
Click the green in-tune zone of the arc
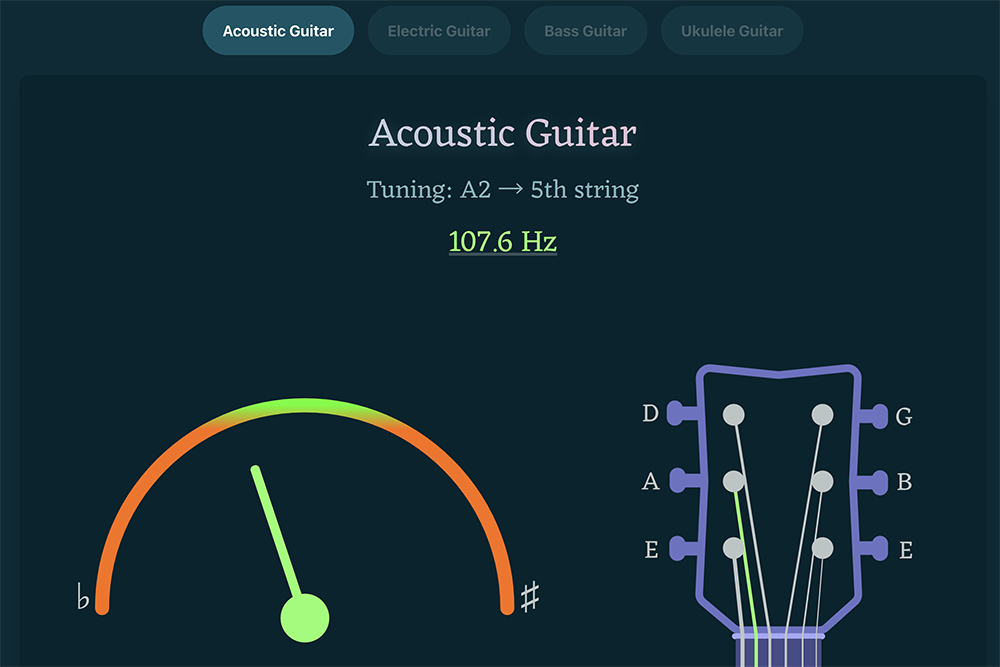[305, 405]
